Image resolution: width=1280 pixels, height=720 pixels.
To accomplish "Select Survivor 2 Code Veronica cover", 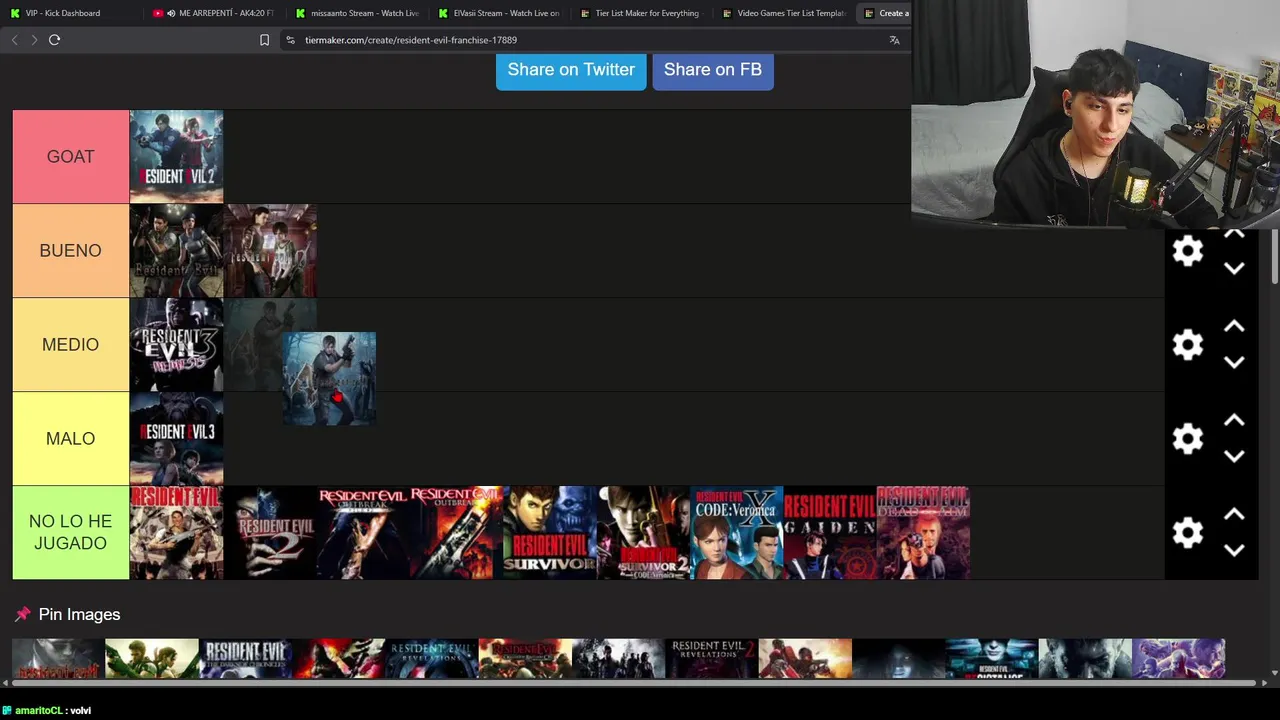I will pos(643,533).
